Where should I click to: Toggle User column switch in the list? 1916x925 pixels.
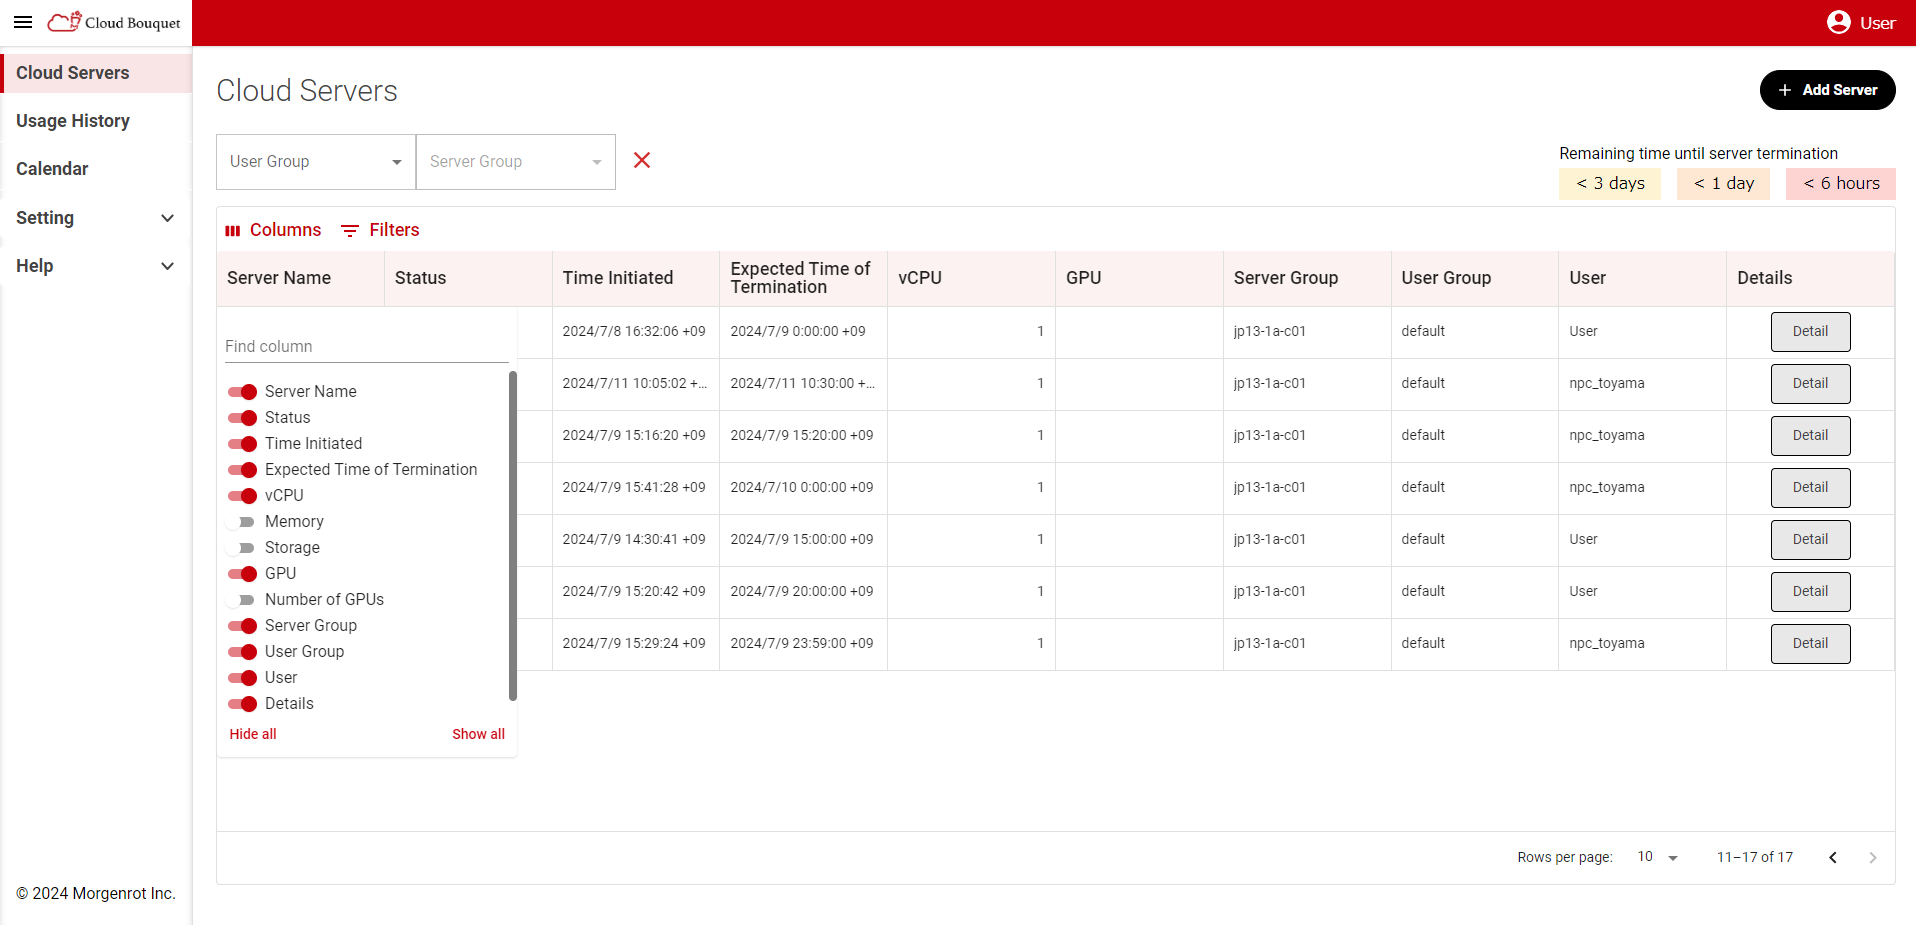coord(242,677)
